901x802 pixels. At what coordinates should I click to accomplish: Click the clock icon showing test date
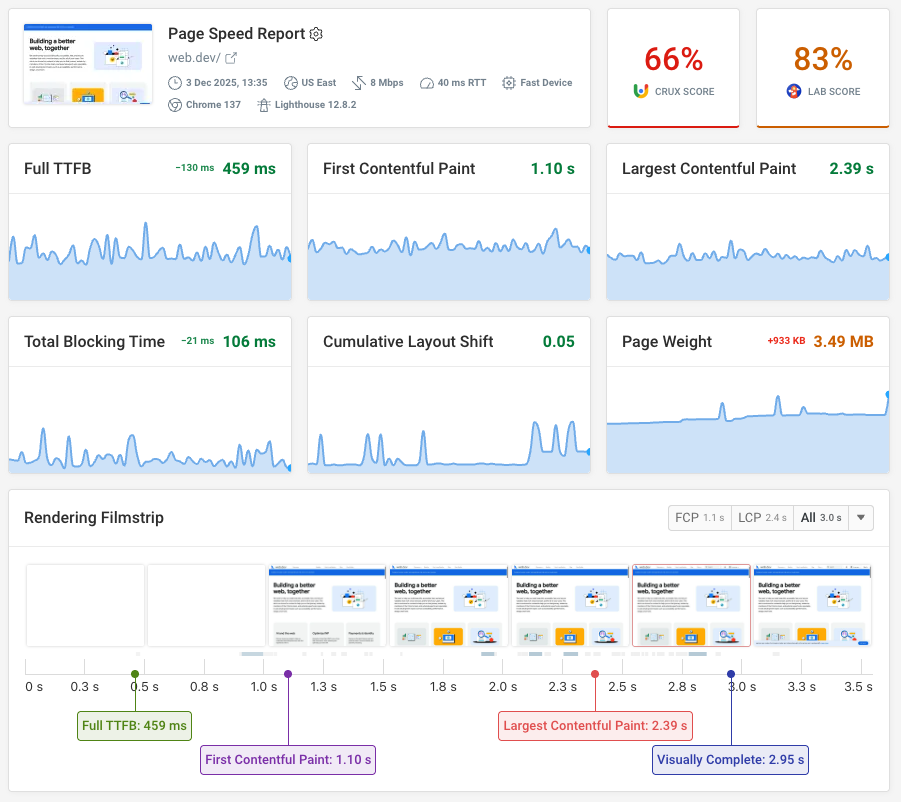(175, 83)
